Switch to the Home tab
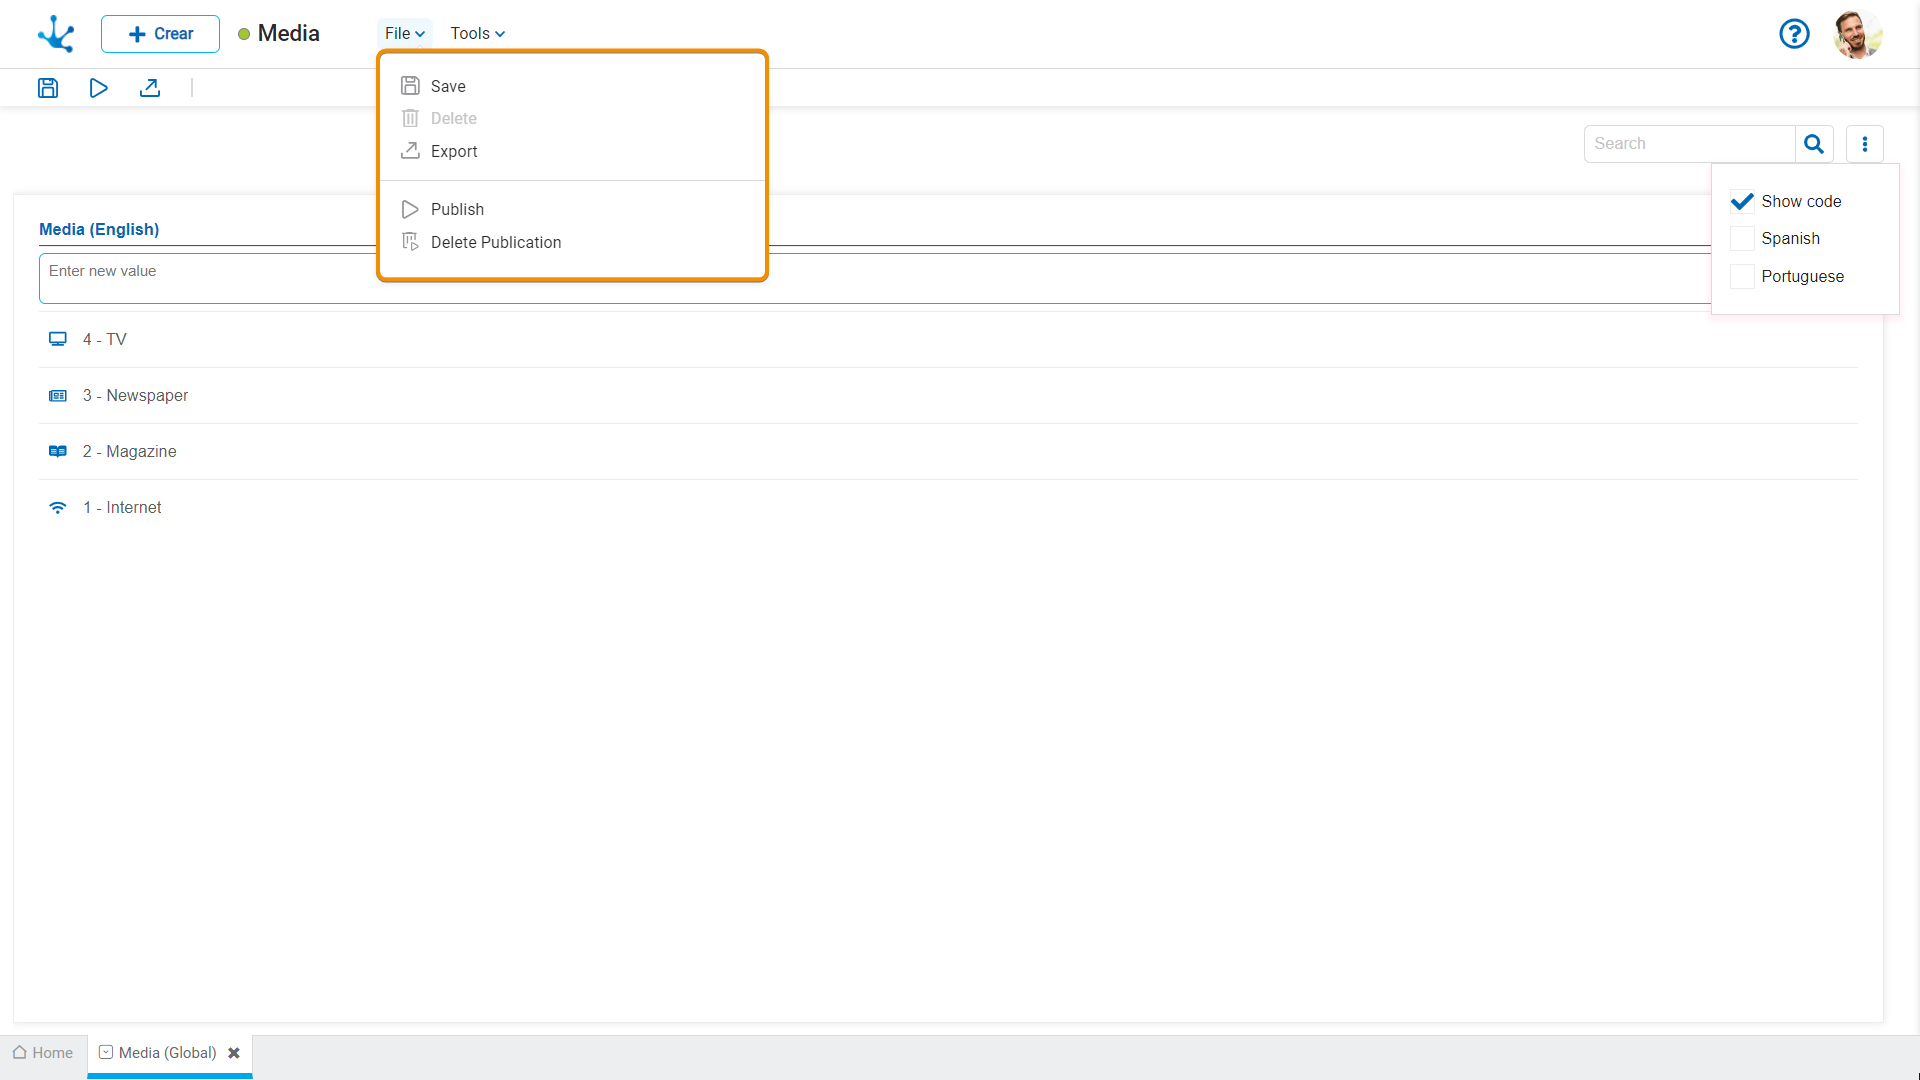 [x=43, y=1053]
